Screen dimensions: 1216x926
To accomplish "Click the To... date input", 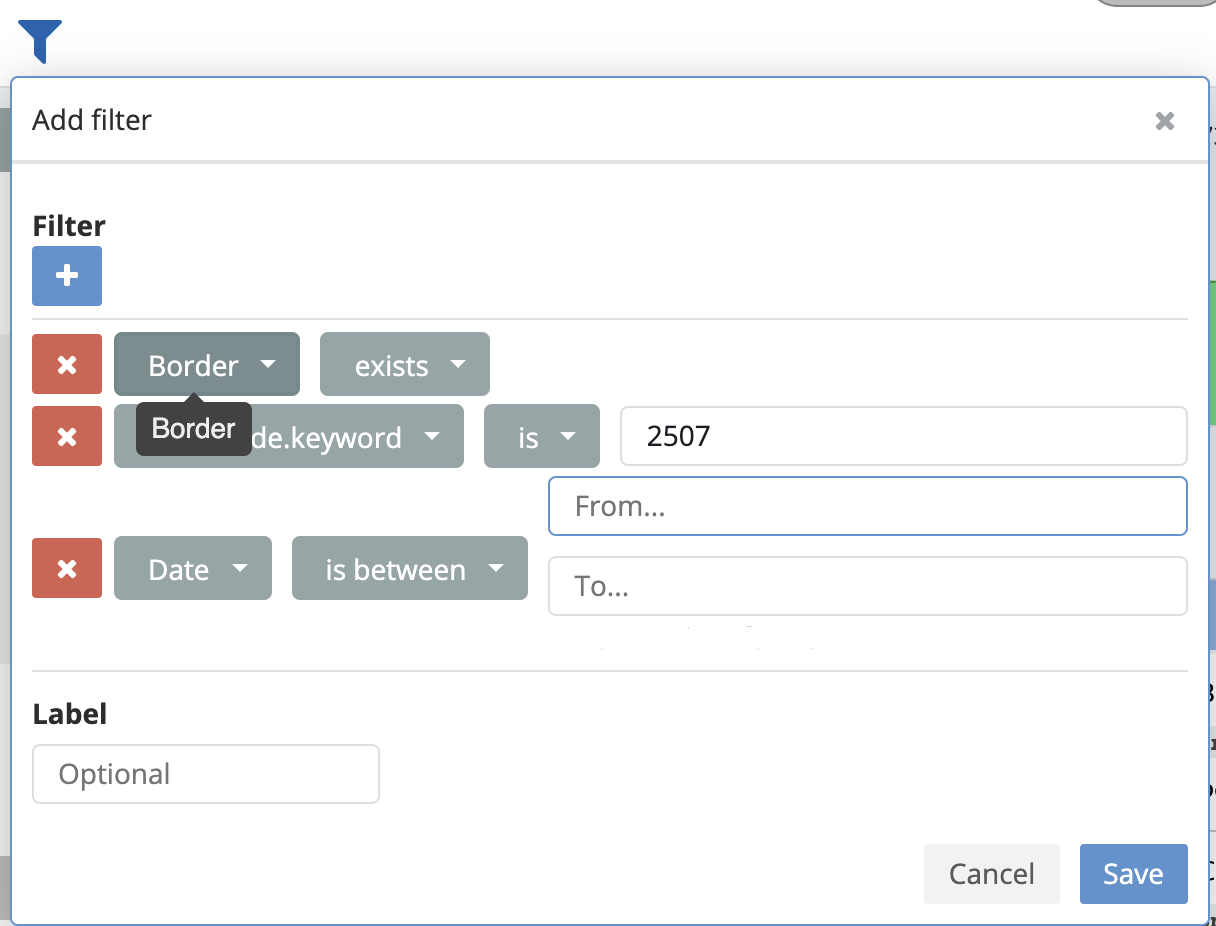I will point(867,586).
